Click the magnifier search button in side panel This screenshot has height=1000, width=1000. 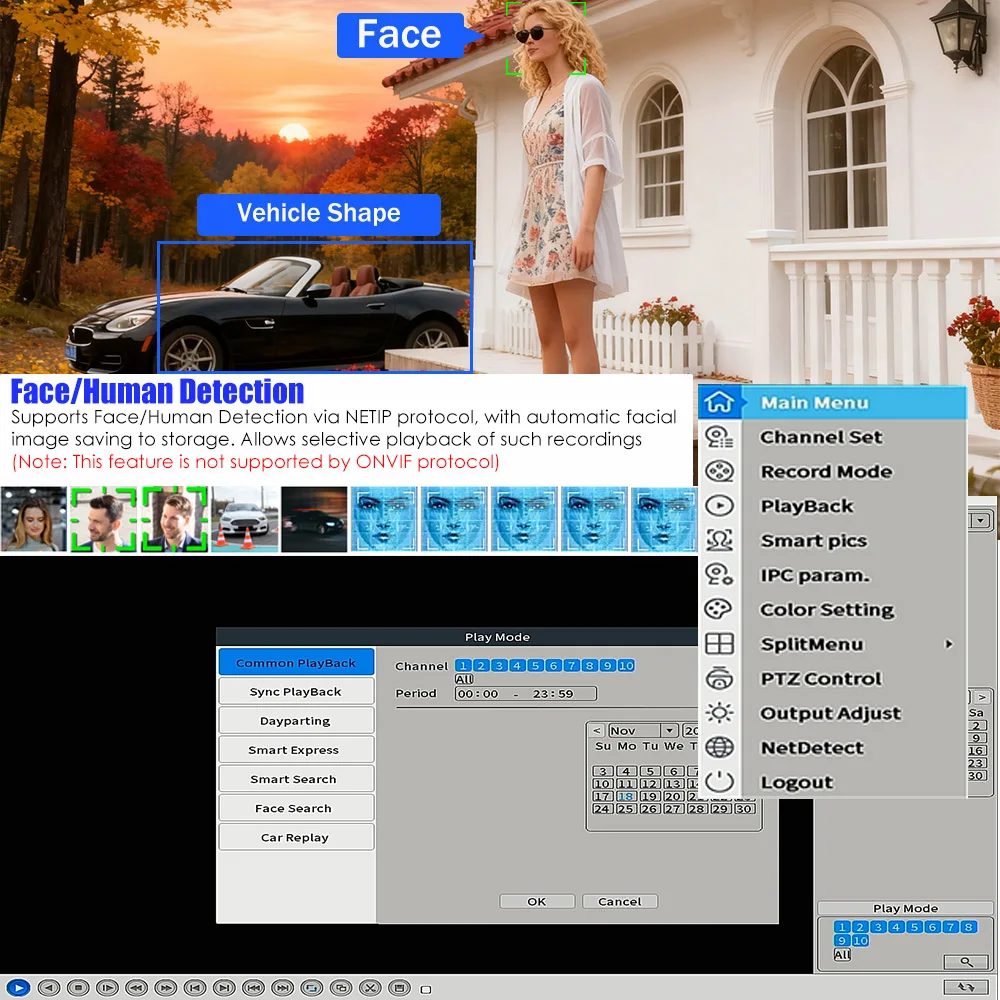[966, 962]
